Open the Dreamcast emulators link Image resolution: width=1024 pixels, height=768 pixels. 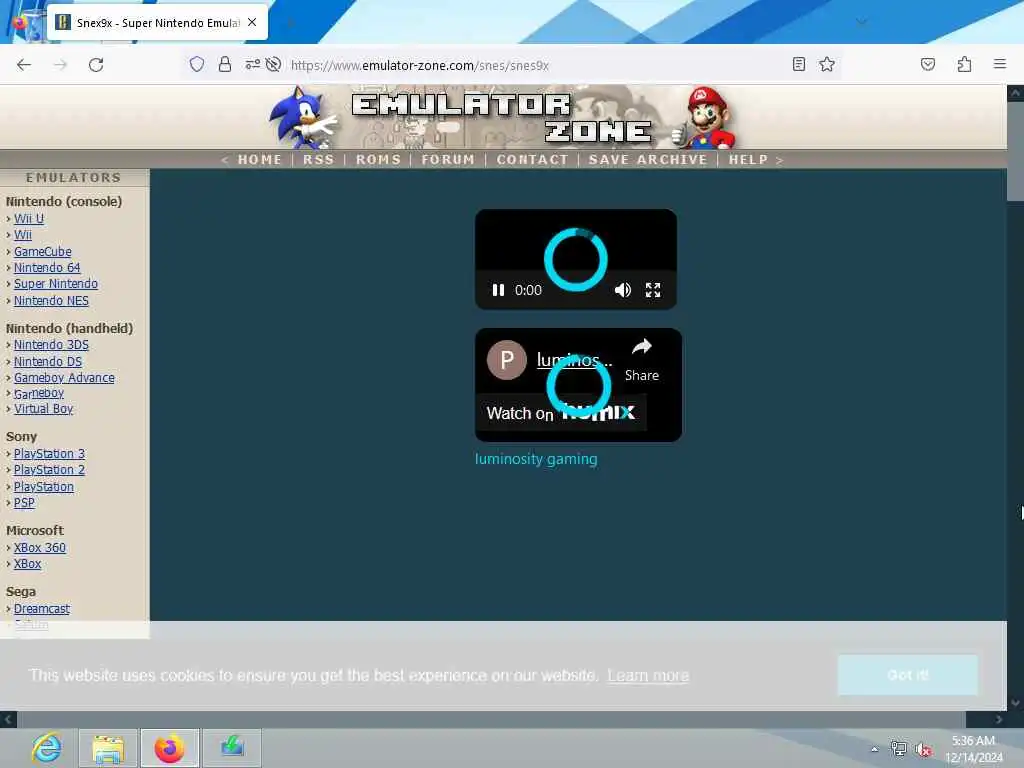click(x=42, y=609)
